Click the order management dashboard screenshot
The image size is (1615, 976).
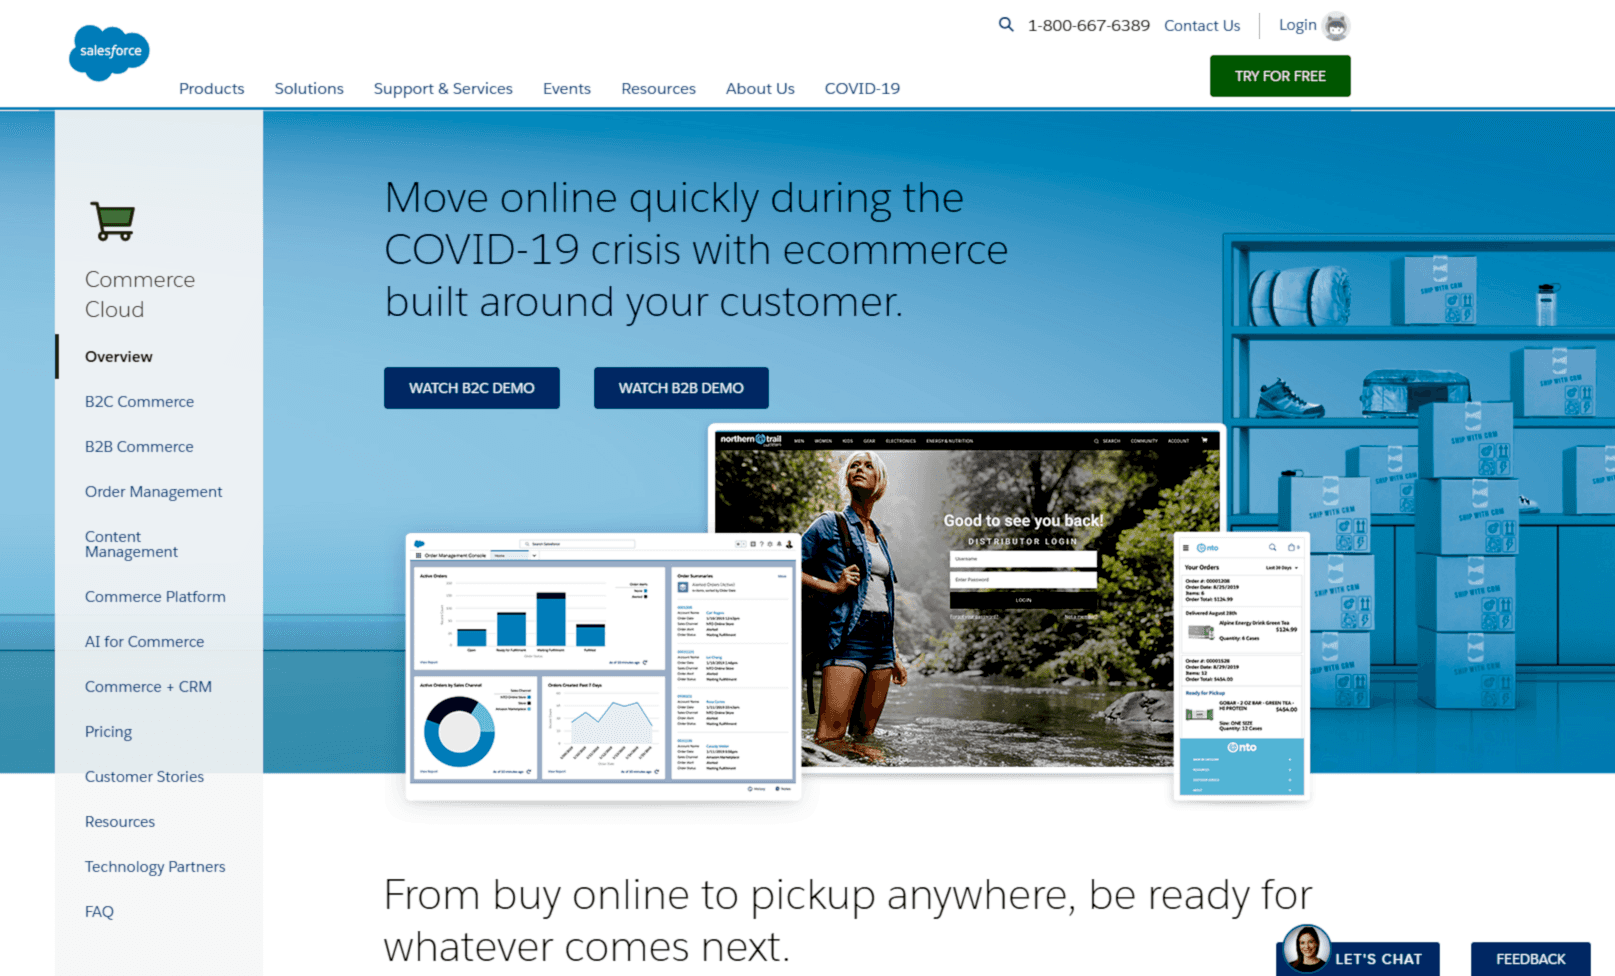(x=603, y=667)
